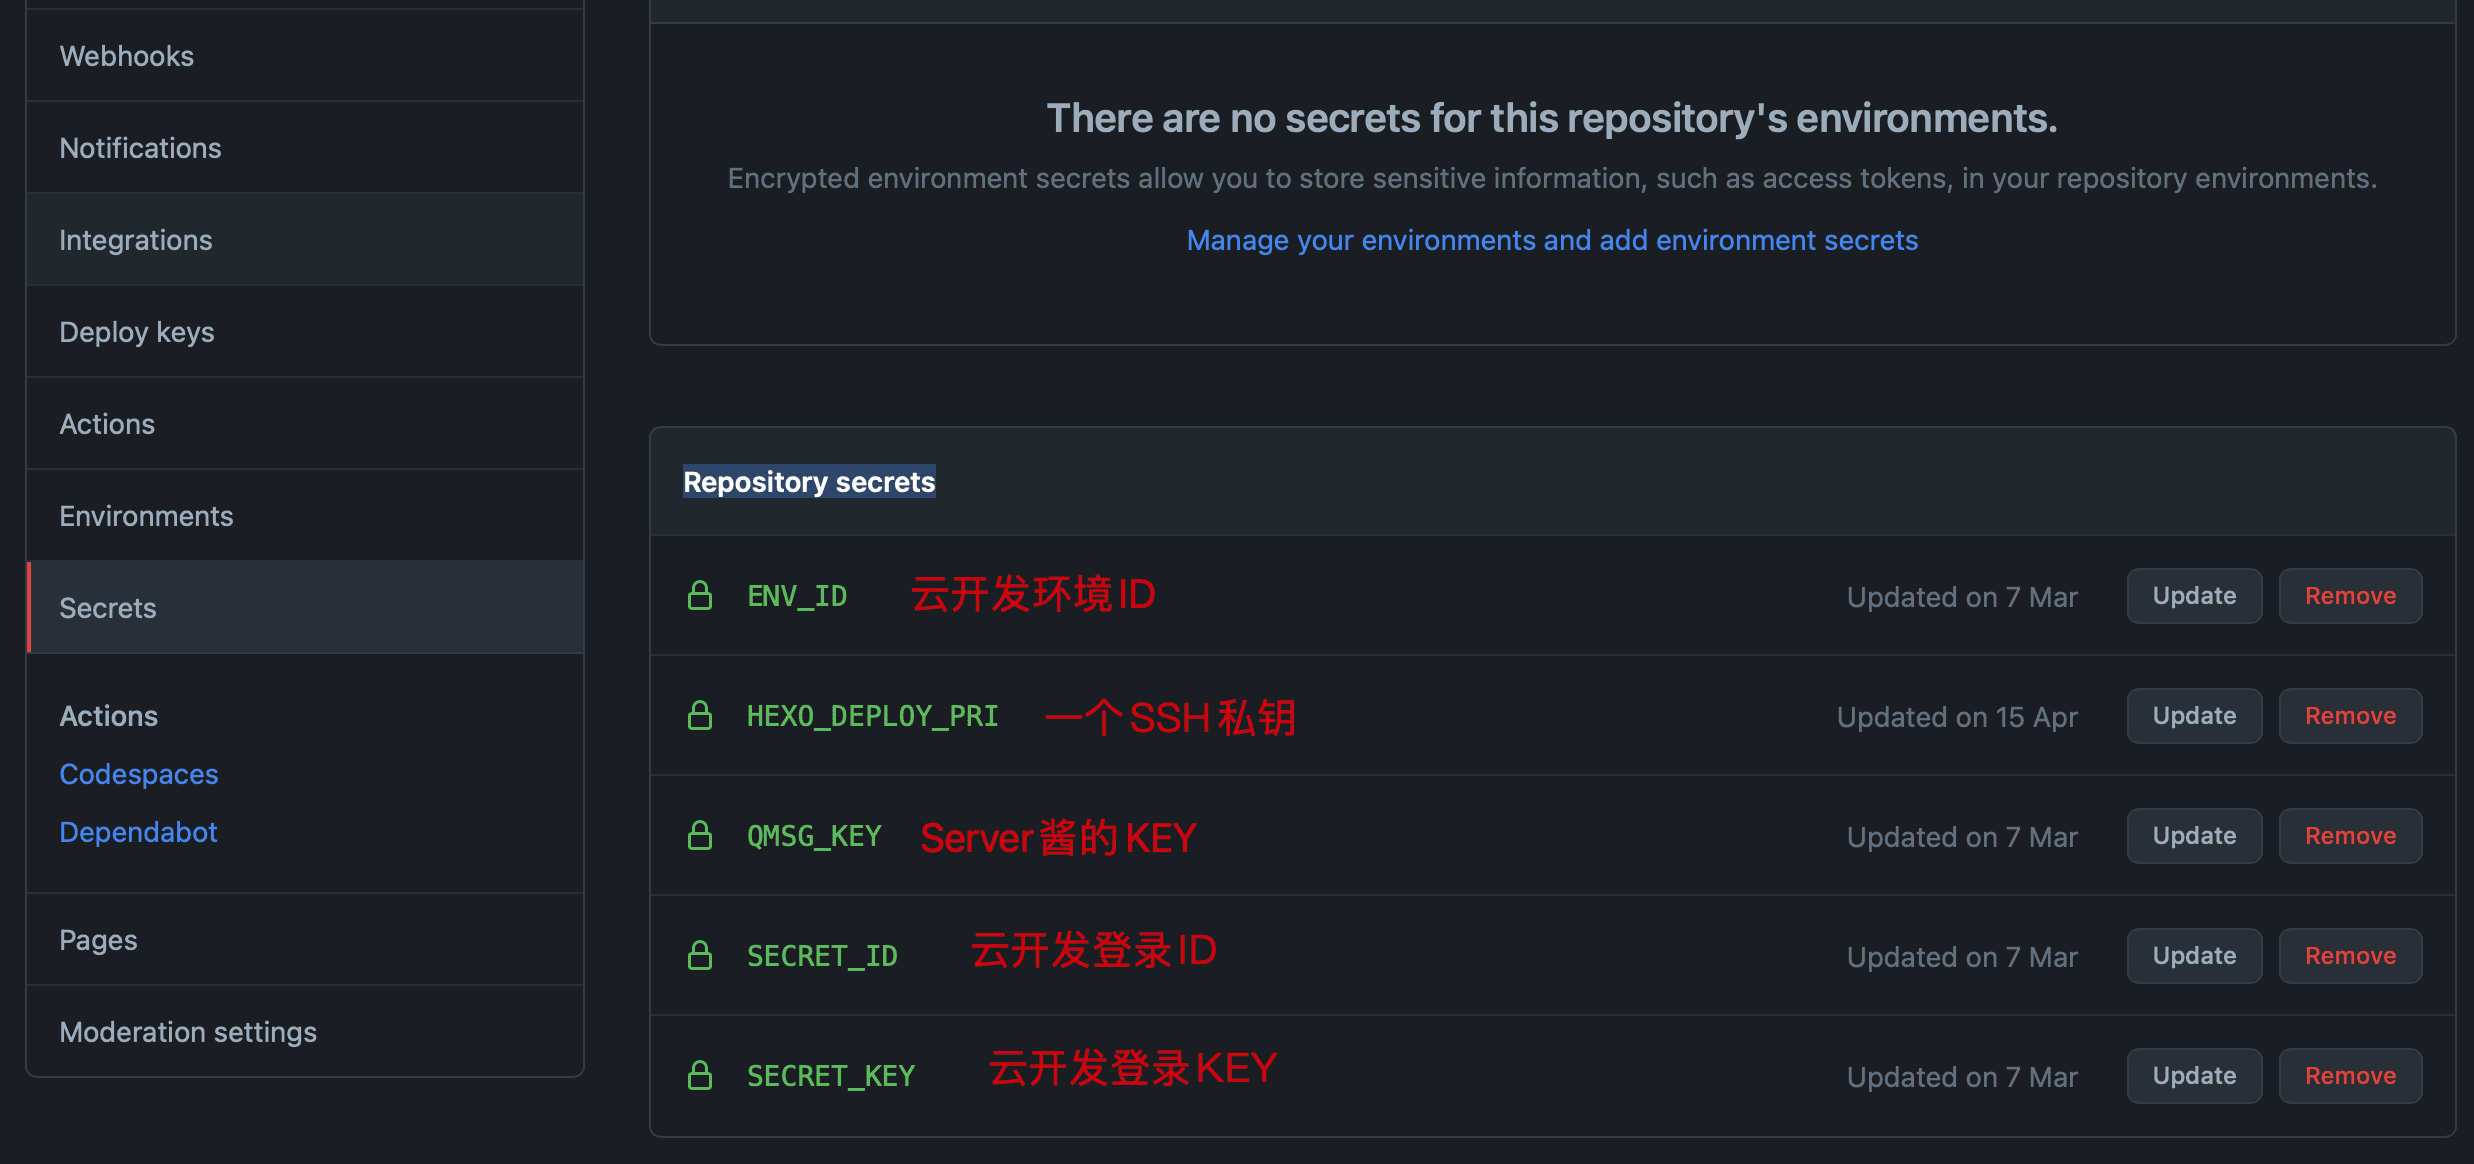Go to Notifications settings
The width and height of the screenshot is (2474, 1164).
coord(140,148)
